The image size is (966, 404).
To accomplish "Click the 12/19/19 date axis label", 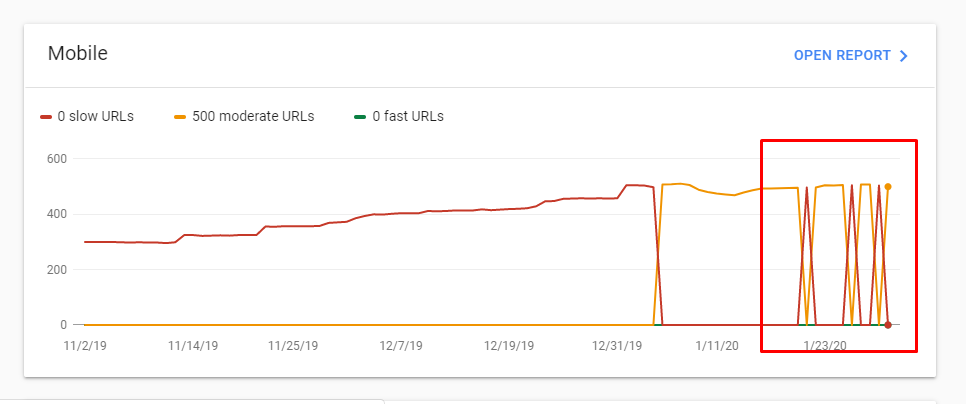I will [x=508, y=345].
